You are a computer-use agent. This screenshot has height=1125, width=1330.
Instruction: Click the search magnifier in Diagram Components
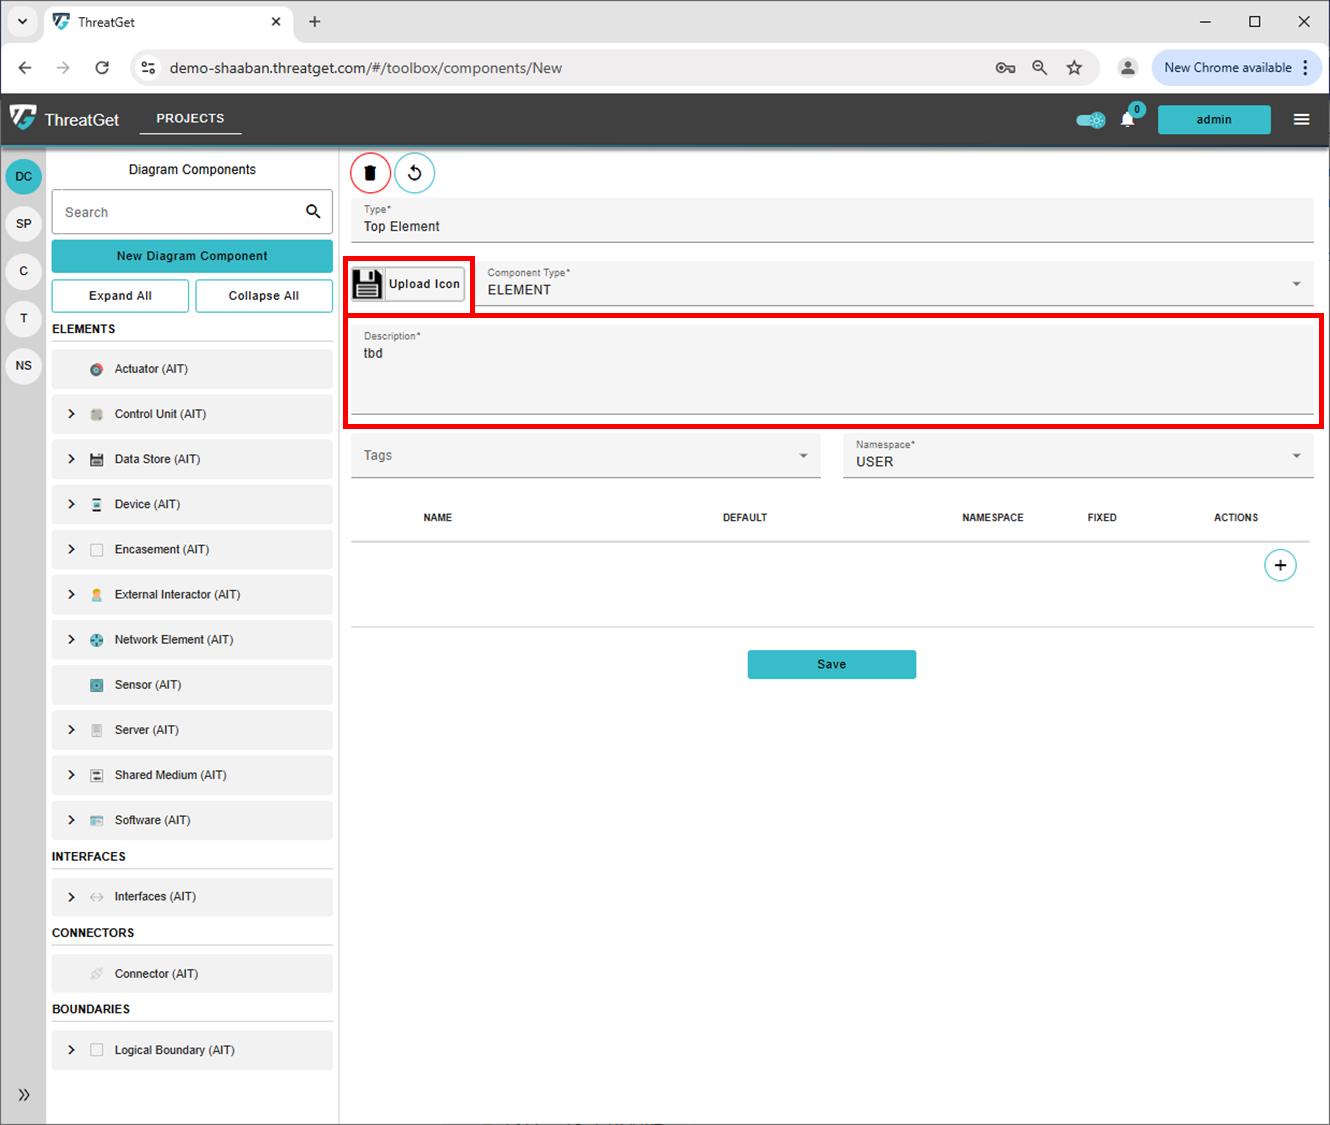[x=313, y=212]
